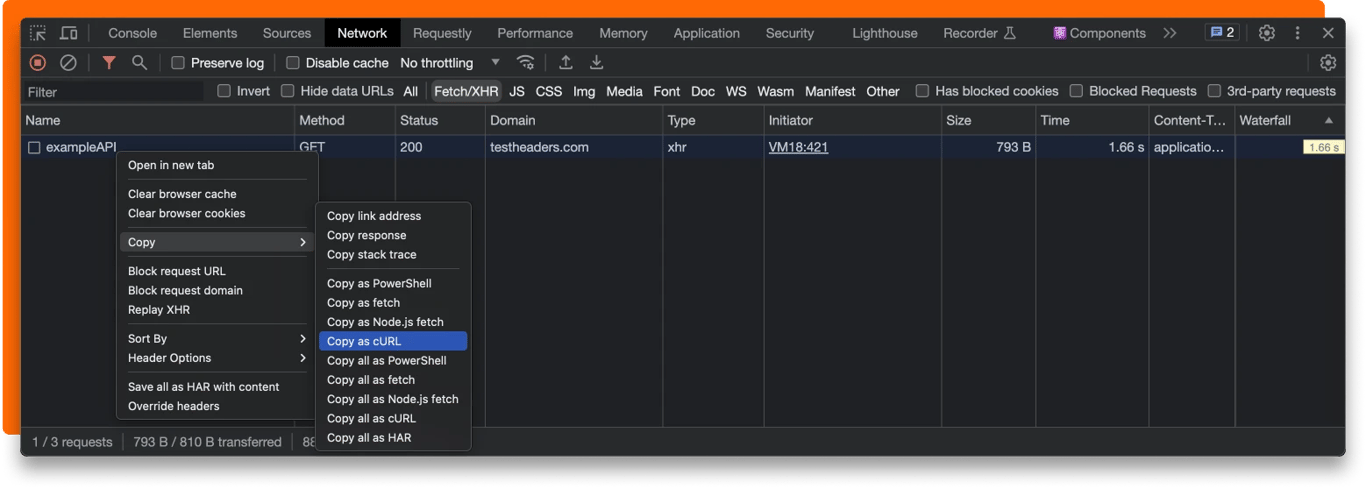Screen dimensions: 1366x489
Task: Open DevTools settings gear icon
Action: coord(1267,33)
